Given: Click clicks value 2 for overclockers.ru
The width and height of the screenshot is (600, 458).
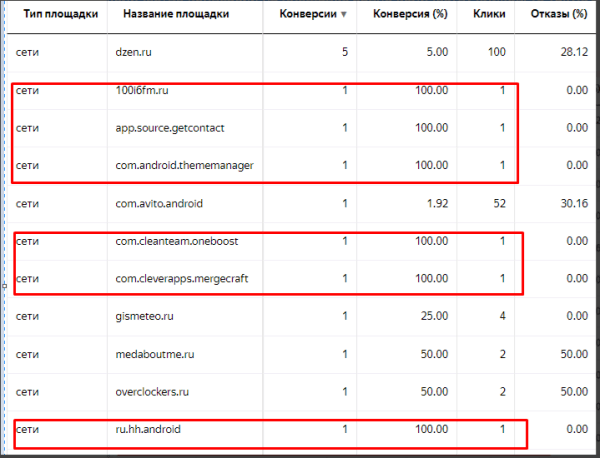Looking at the screenshot, I should tap(502, 392).
